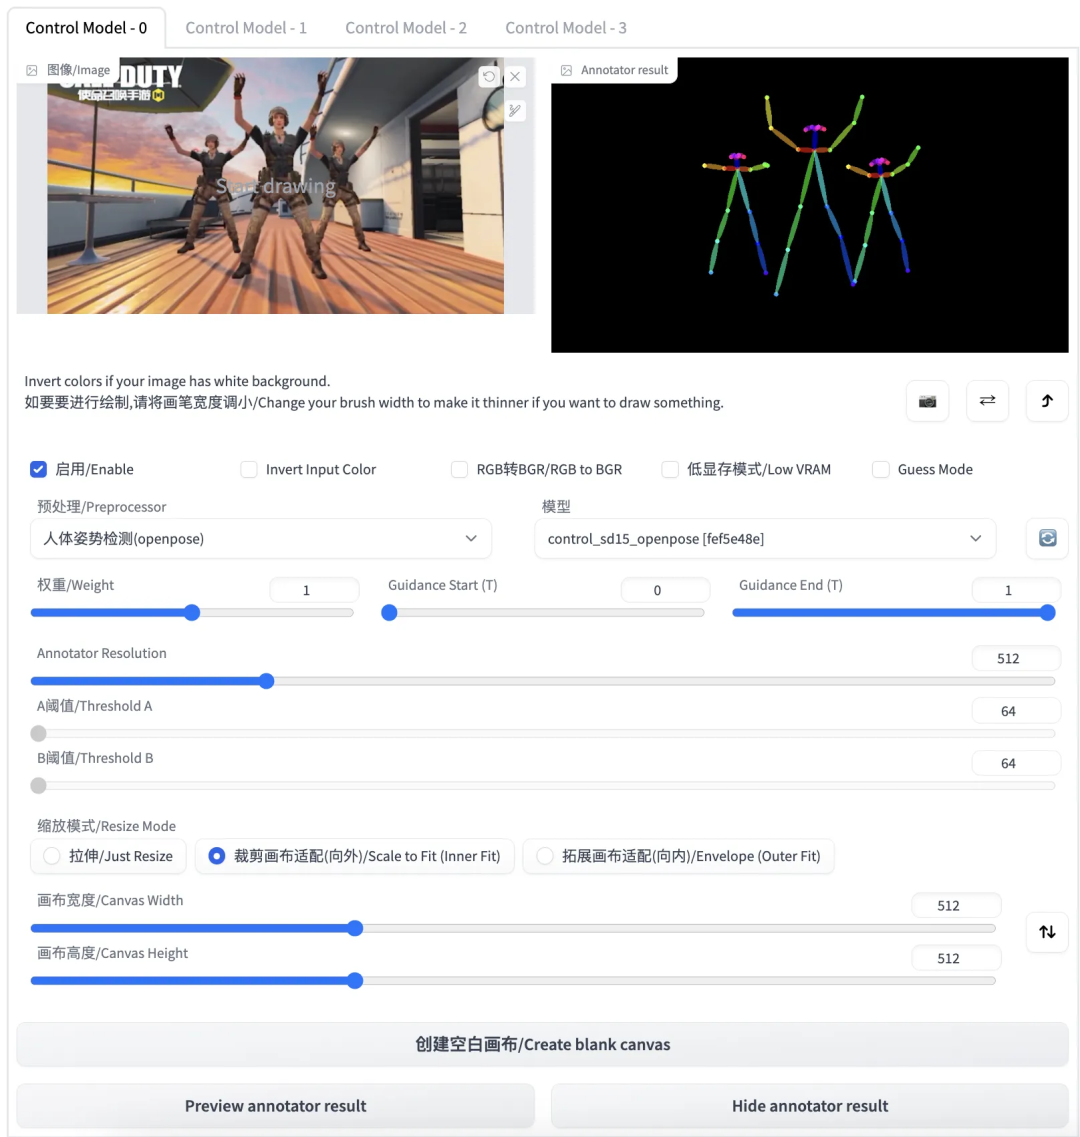Toggle the 启用/Enable checkbox
Viewport: 1080px width, 1137px height.
tap(38, 469)
